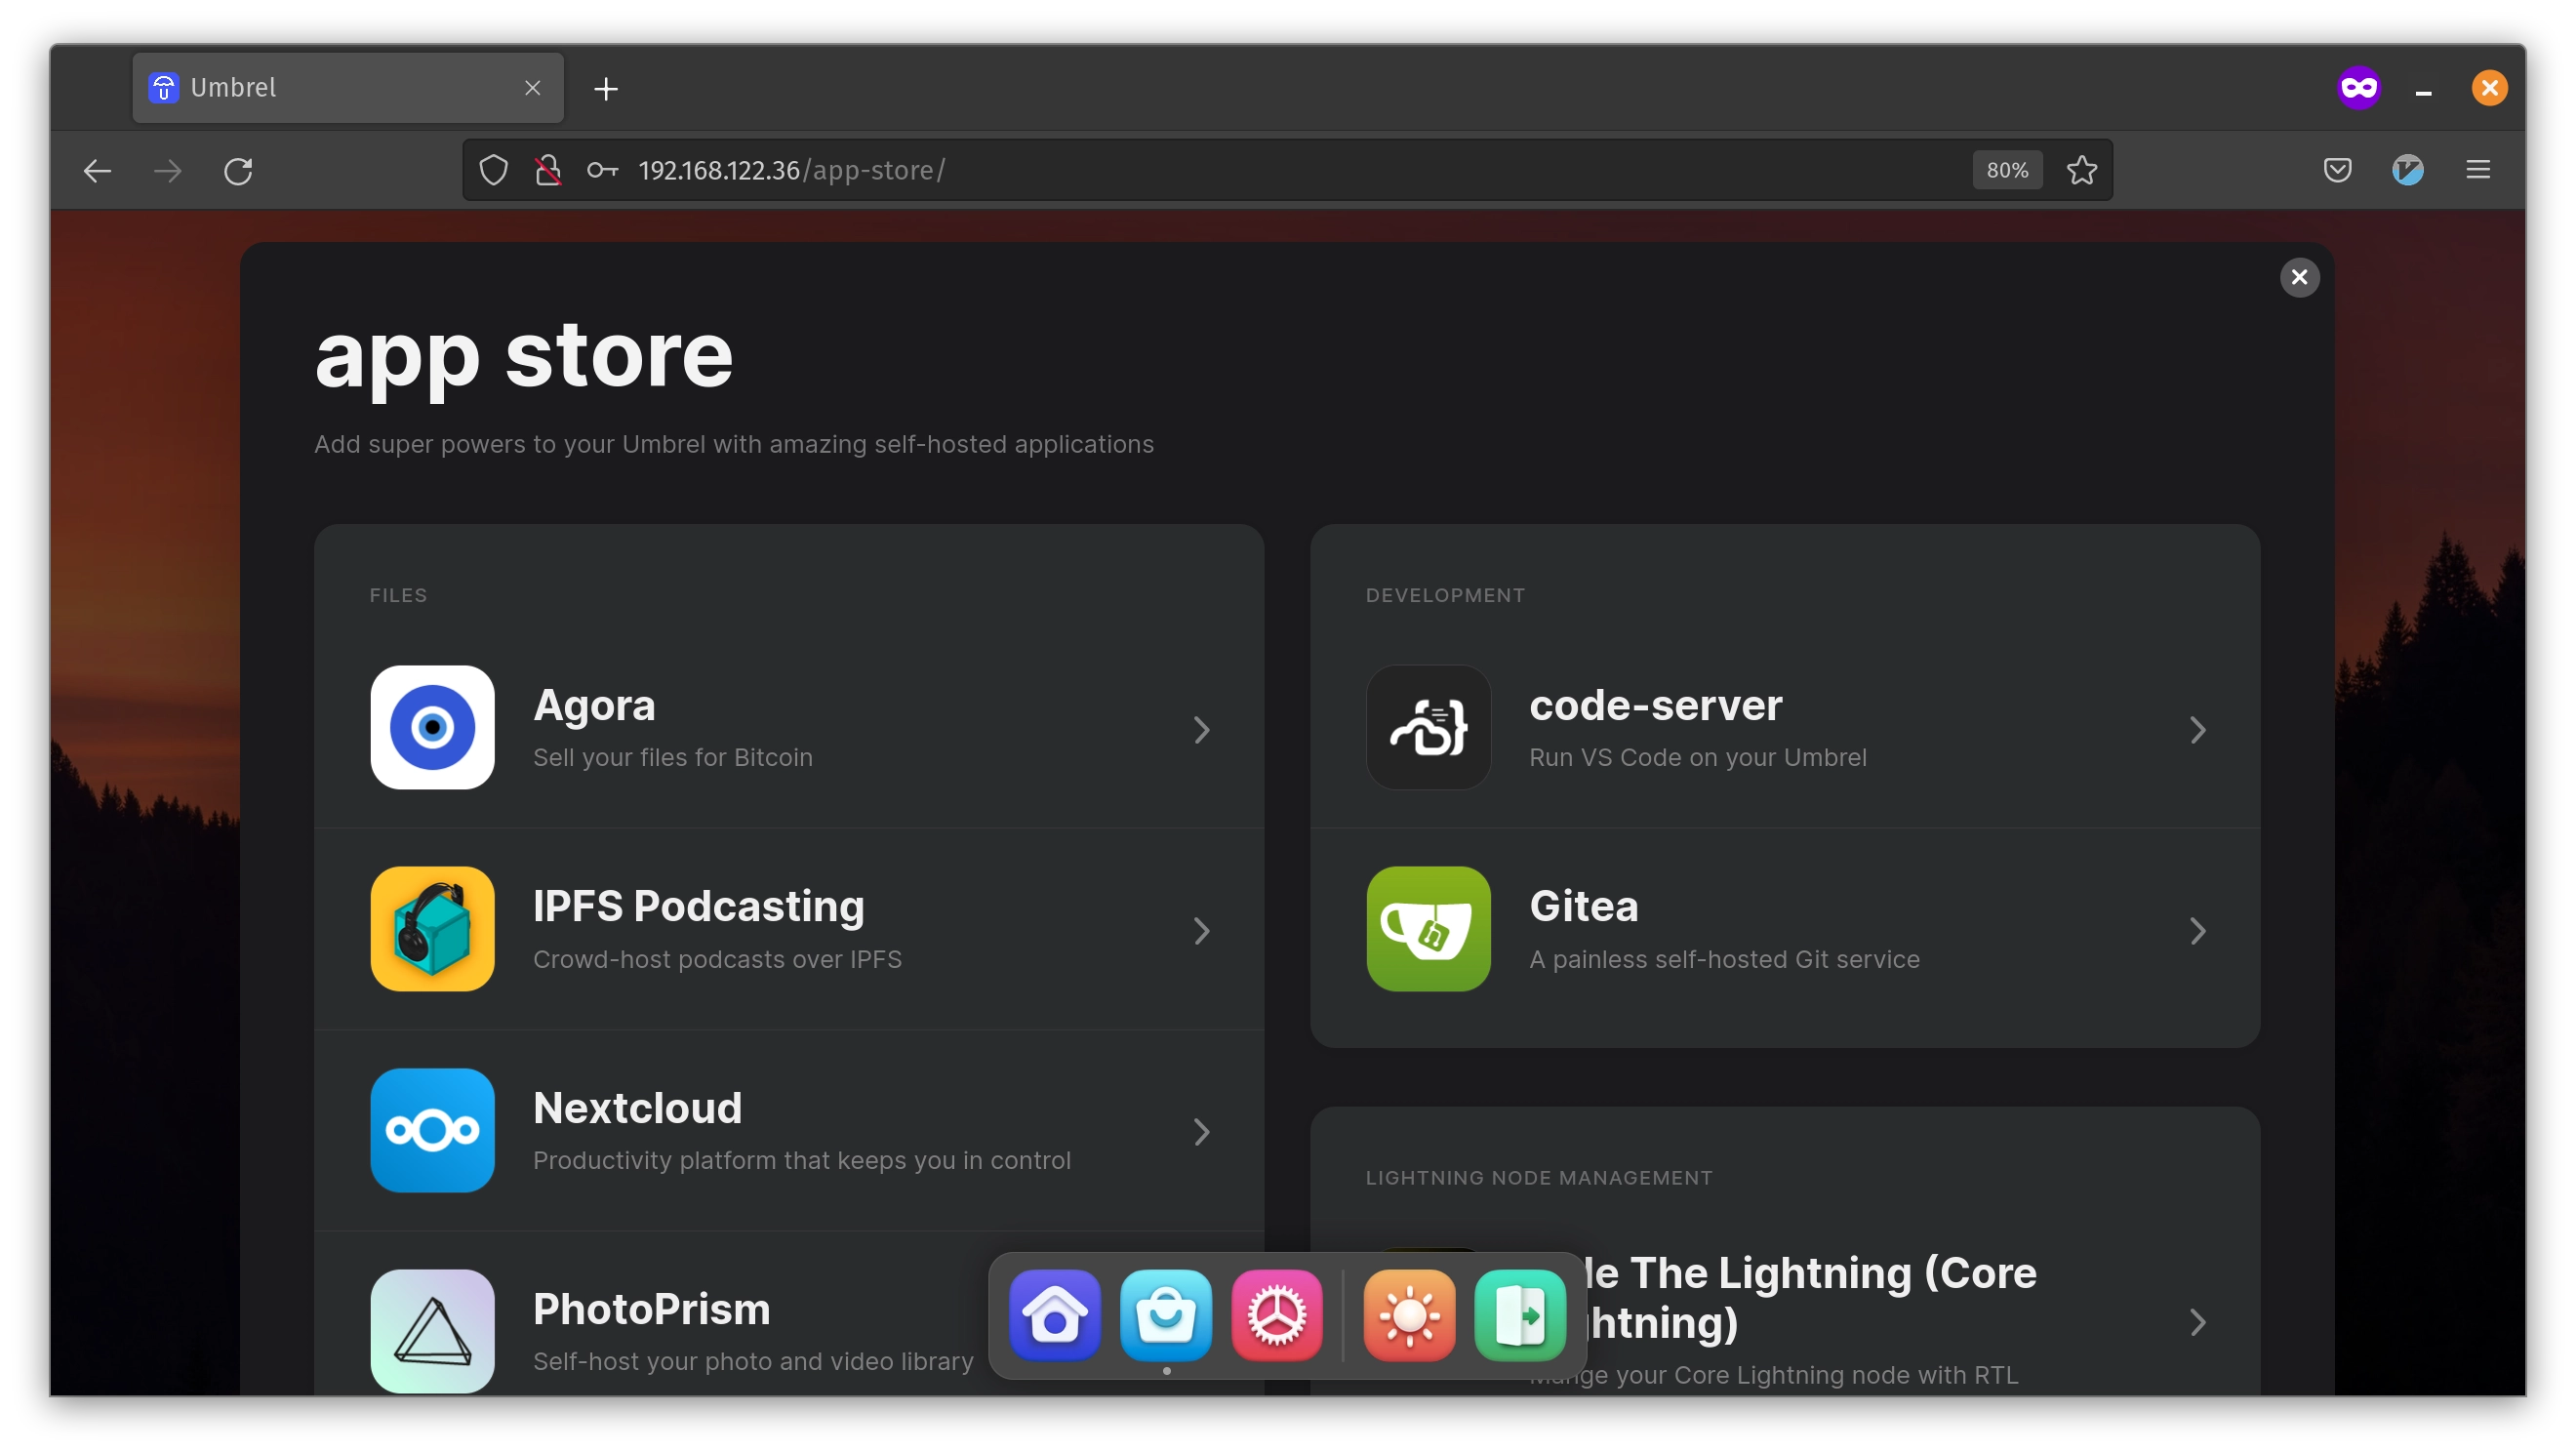The height and width of the screenshot is (1452, 2576).
Task: Click the logout icon in dock
Action: [1520, 1316]
